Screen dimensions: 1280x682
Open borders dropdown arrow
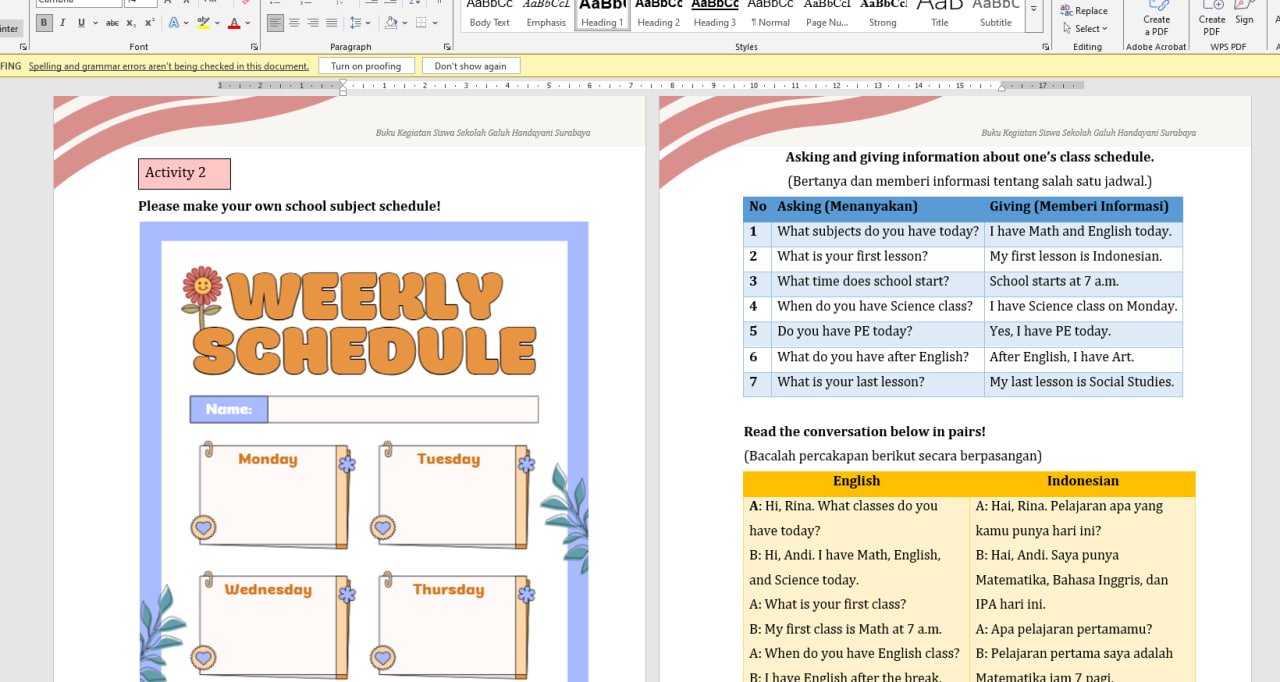[x=434, y=22]
